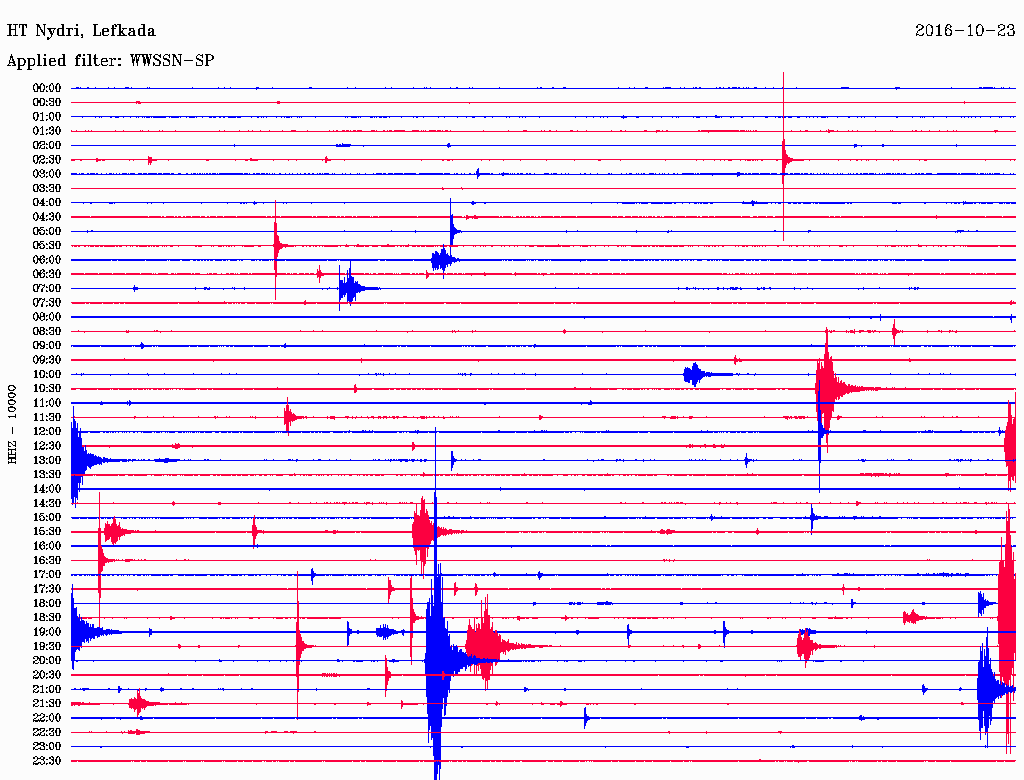Screen dimensions: 1024x780
Task: Click the 06:30 time label
Action: pyautogui.click(x=47, y=274)
